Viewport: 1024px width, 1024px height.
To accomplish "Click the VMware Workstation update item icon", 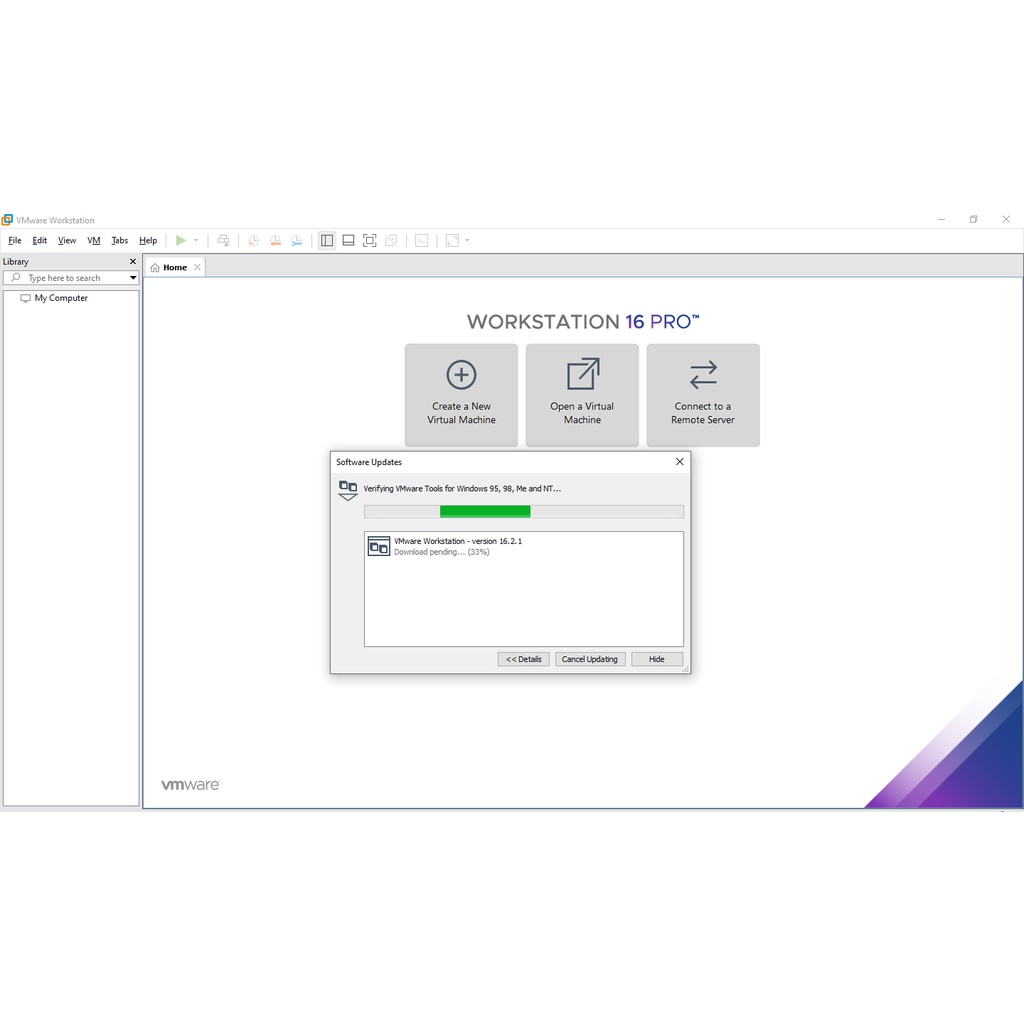I will (x=379, y=546).
